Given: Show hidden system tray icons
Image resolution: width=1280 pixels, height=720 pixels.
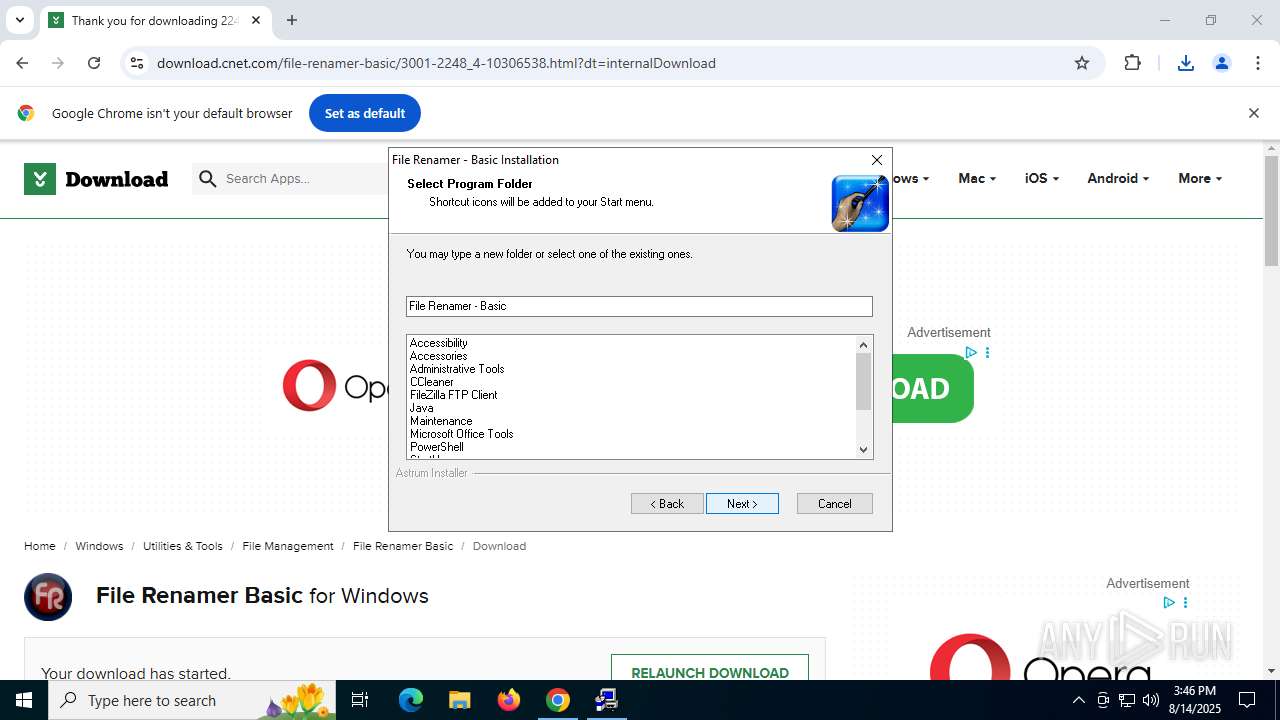Looking at the screenshot, I should 1078,700.
